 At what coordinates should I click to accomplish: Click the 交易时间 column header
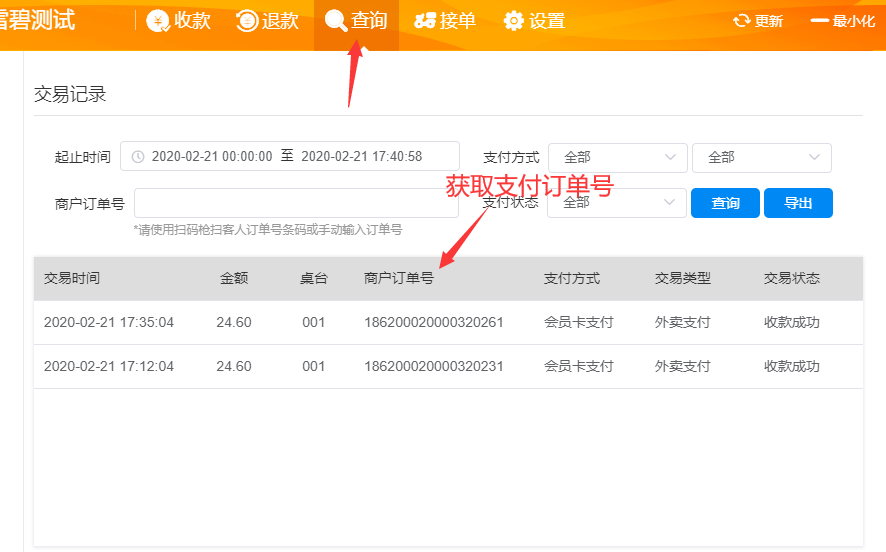(x=72, y=279)
